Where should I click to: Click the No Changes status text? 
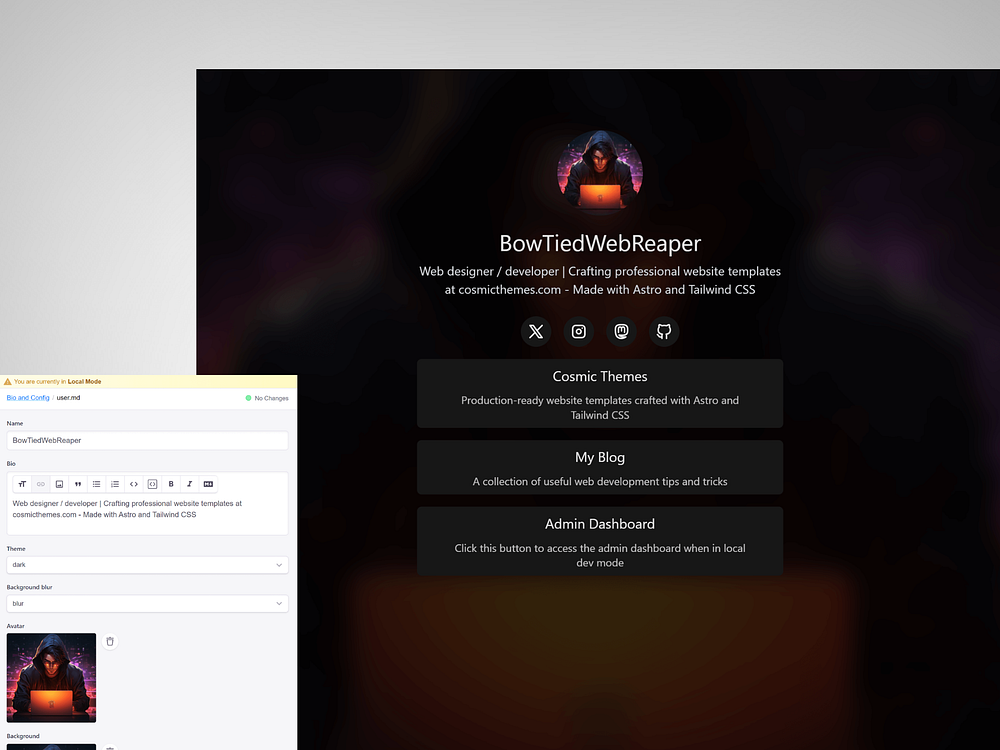click(x=271, y=398)
